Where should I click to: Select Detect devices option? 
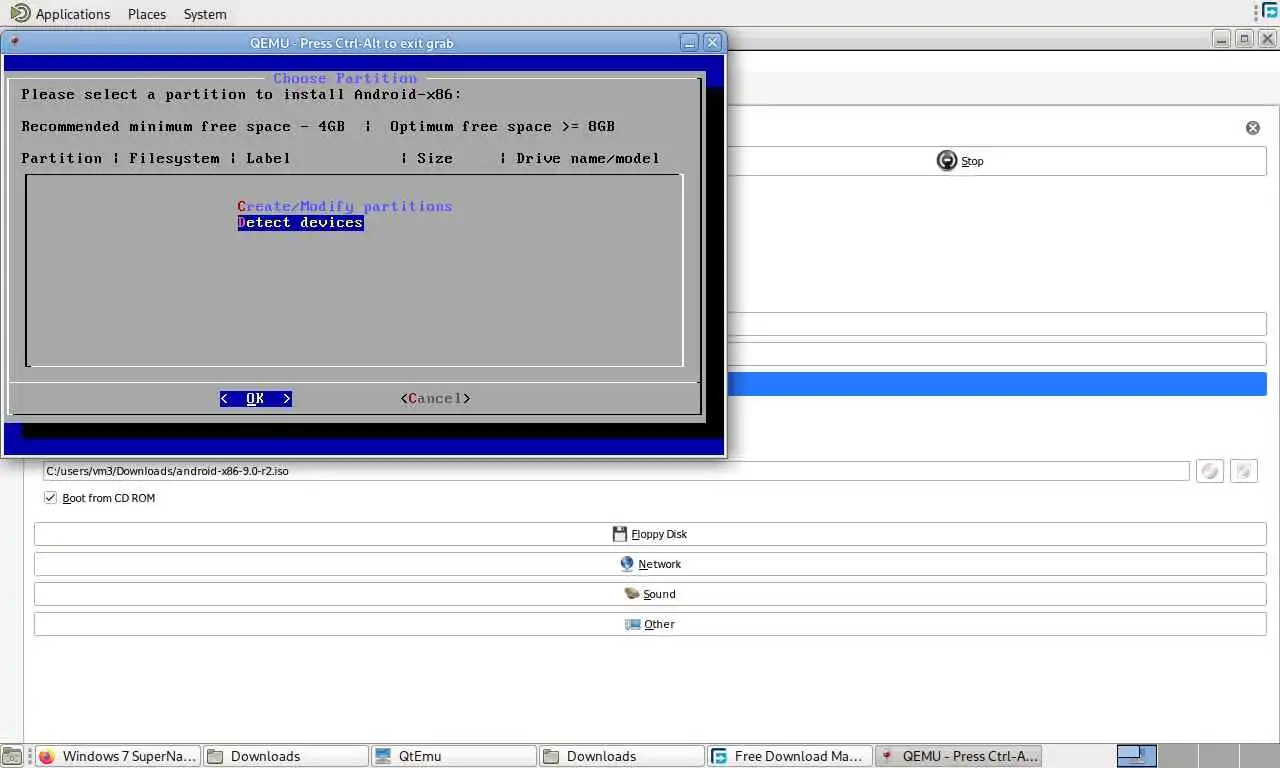pos(300,222)
